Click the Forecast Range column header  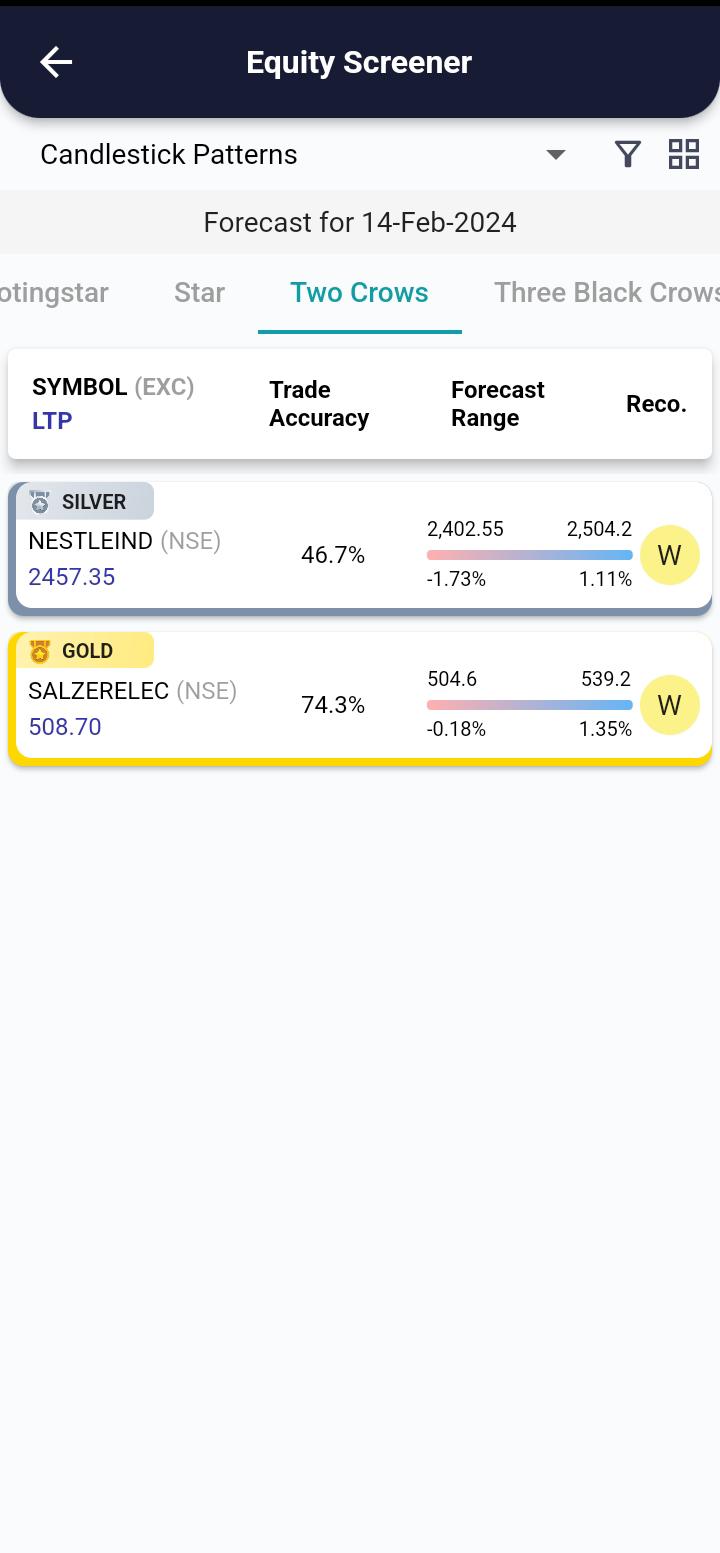(x=497, y=404)
